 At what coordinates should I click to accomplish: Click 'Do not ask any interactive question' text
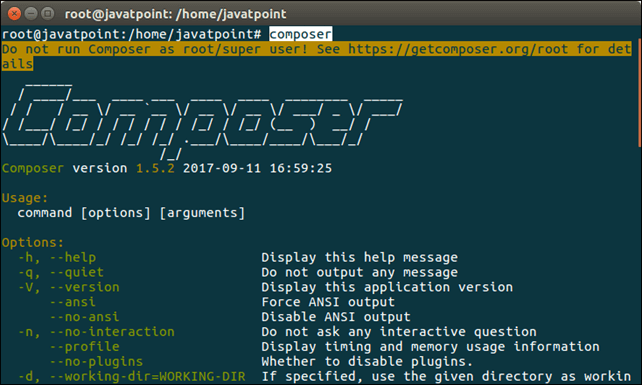[399, 332]
